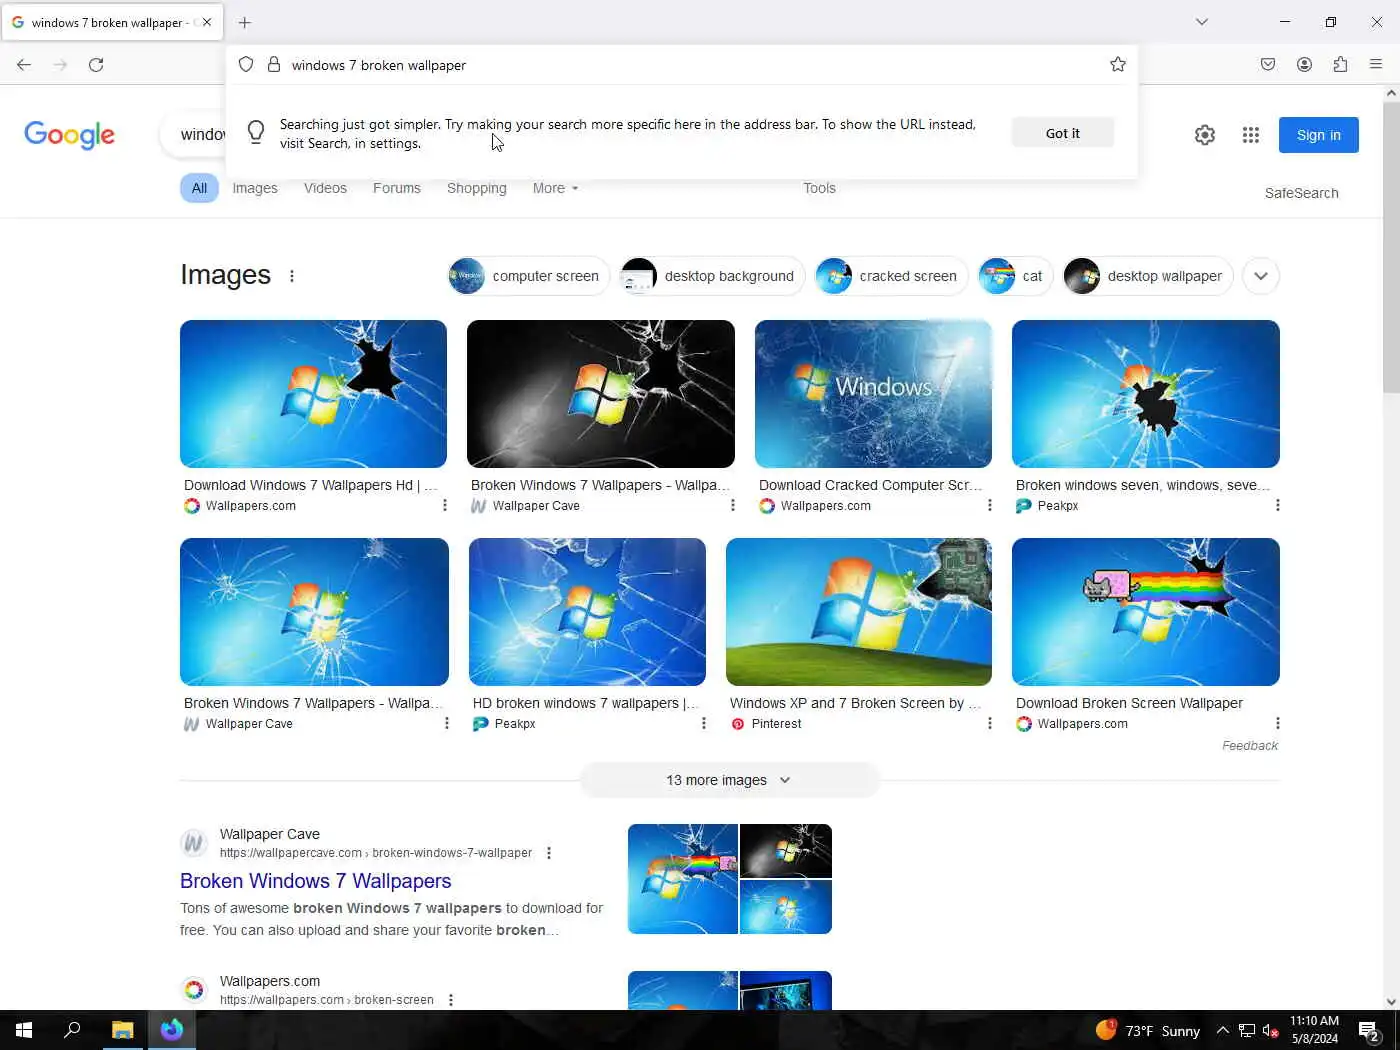Viewport: 1400px width, 1050px height.
Task: Click the vertical page scrollbar thumb
Action: tap(1391, 245)
